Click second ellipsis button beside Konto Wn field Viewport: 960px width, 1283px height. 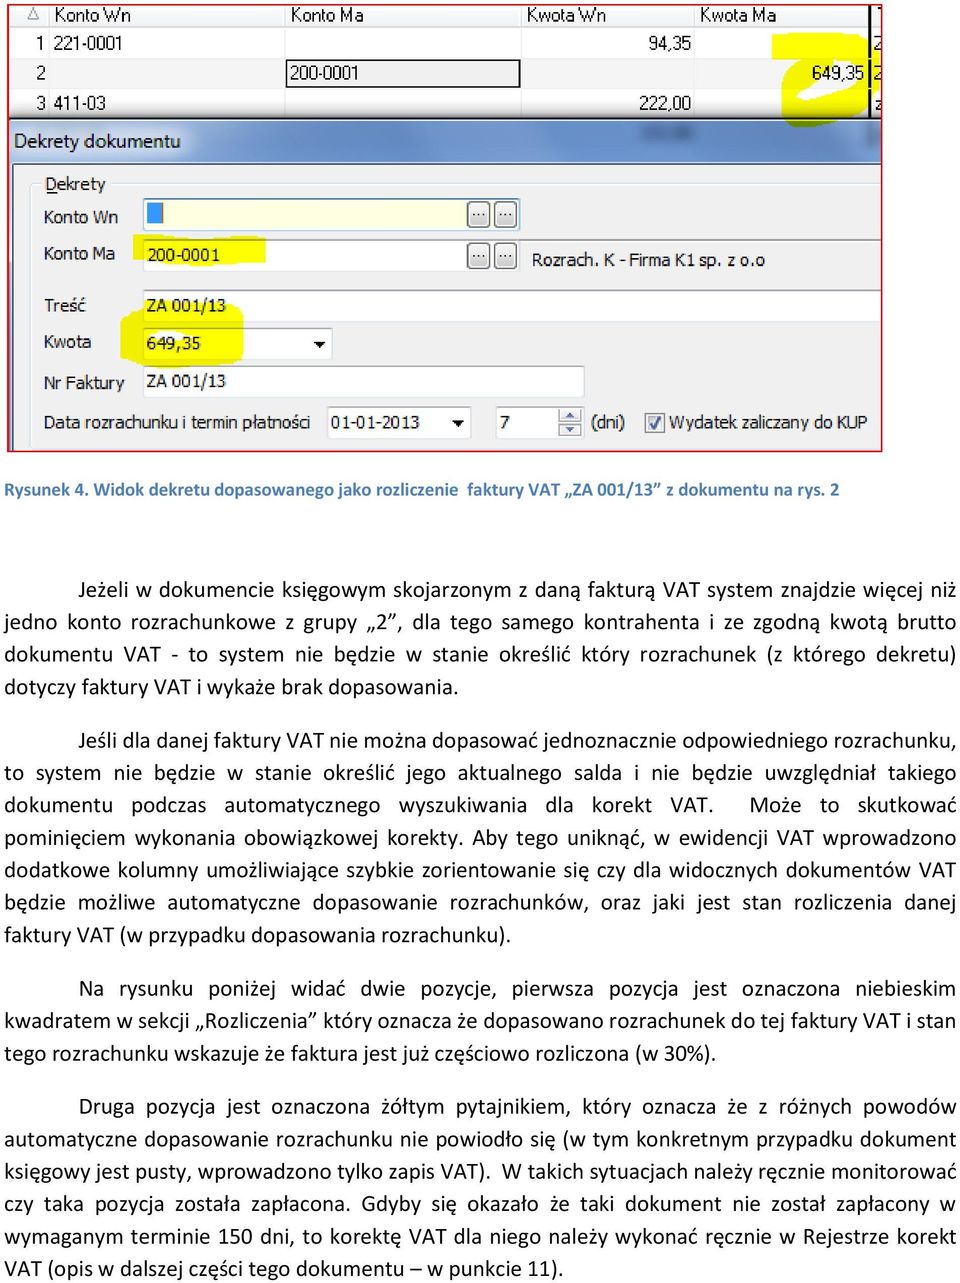[506, 214]
